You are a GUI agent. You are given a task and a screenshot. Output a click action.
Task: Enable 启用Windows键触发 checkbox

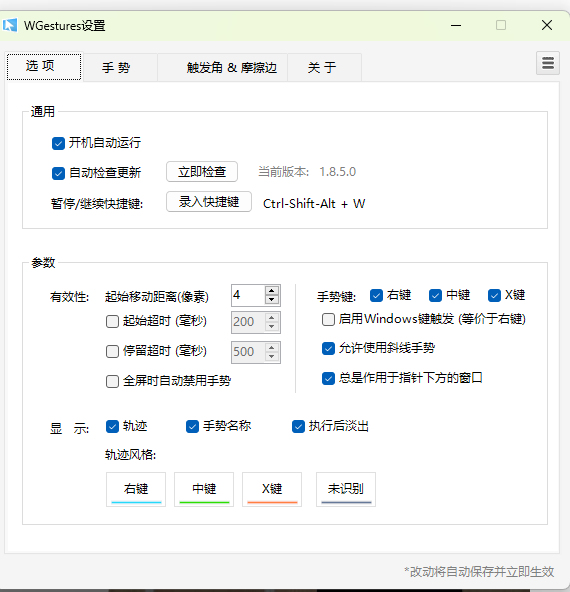[x=328, y=319]
